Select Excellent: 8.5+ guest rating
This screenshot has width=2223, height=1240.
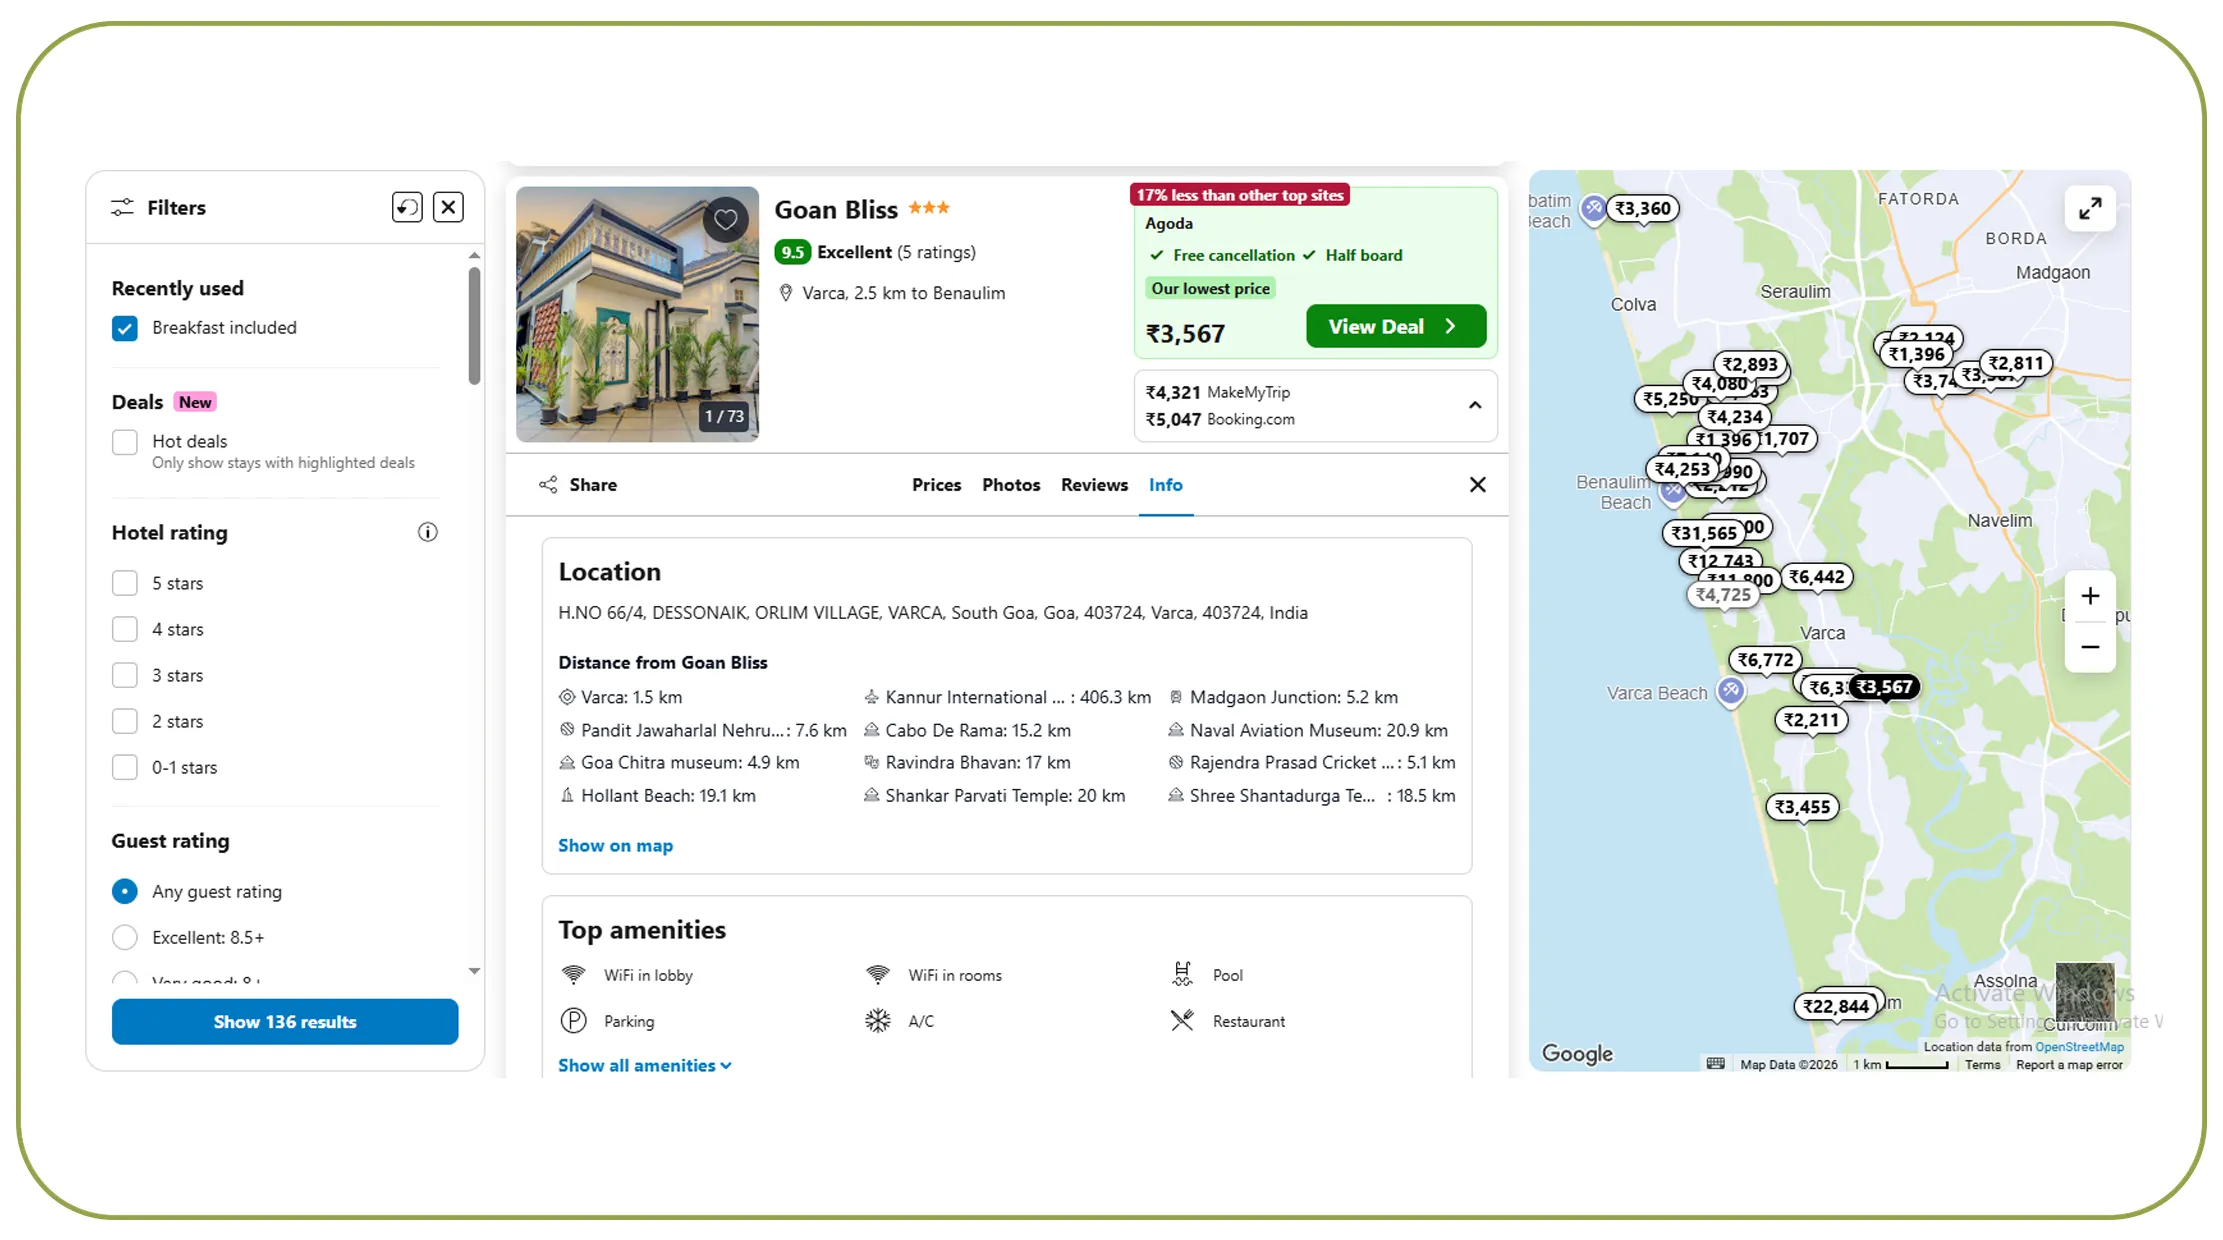pos(125,937)
